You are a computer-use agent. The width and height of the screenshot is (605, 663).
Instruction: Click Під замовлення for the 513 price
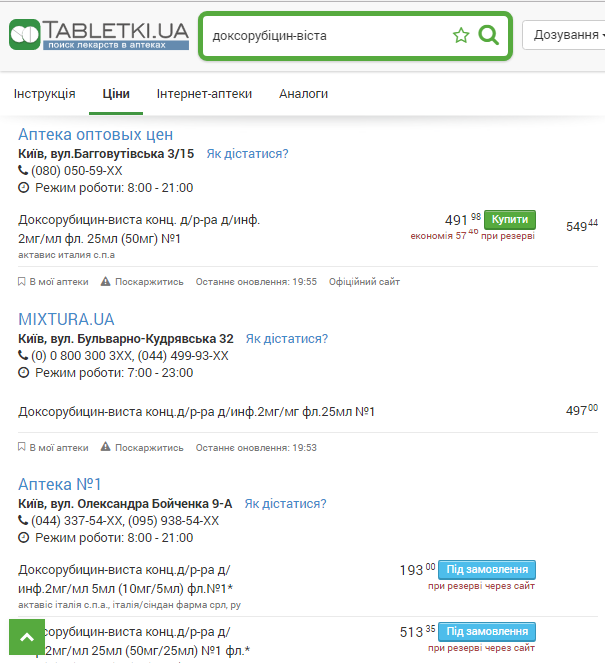click(x=486, y=631)
